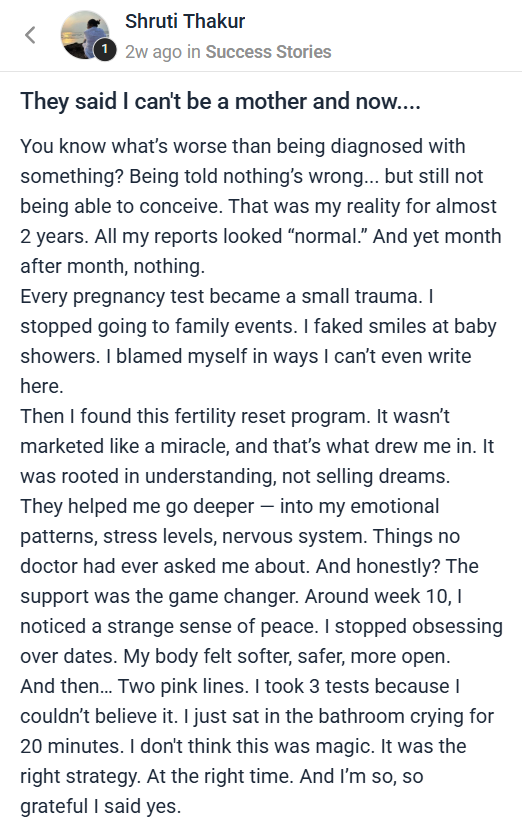Open the author name Shruti Thakur

pos(185,21)
